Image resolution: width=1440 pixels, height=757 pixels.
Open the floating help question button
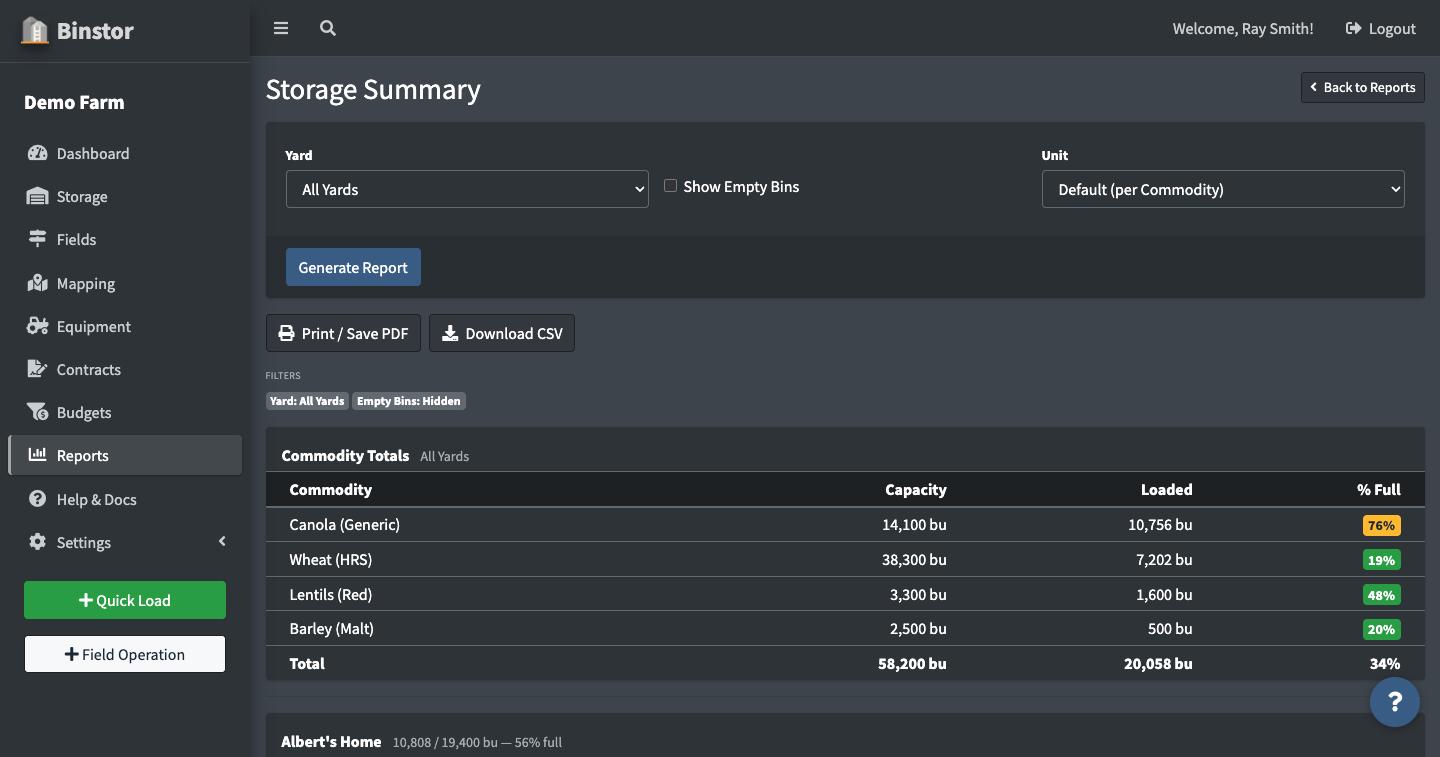tap(1395, 702)
